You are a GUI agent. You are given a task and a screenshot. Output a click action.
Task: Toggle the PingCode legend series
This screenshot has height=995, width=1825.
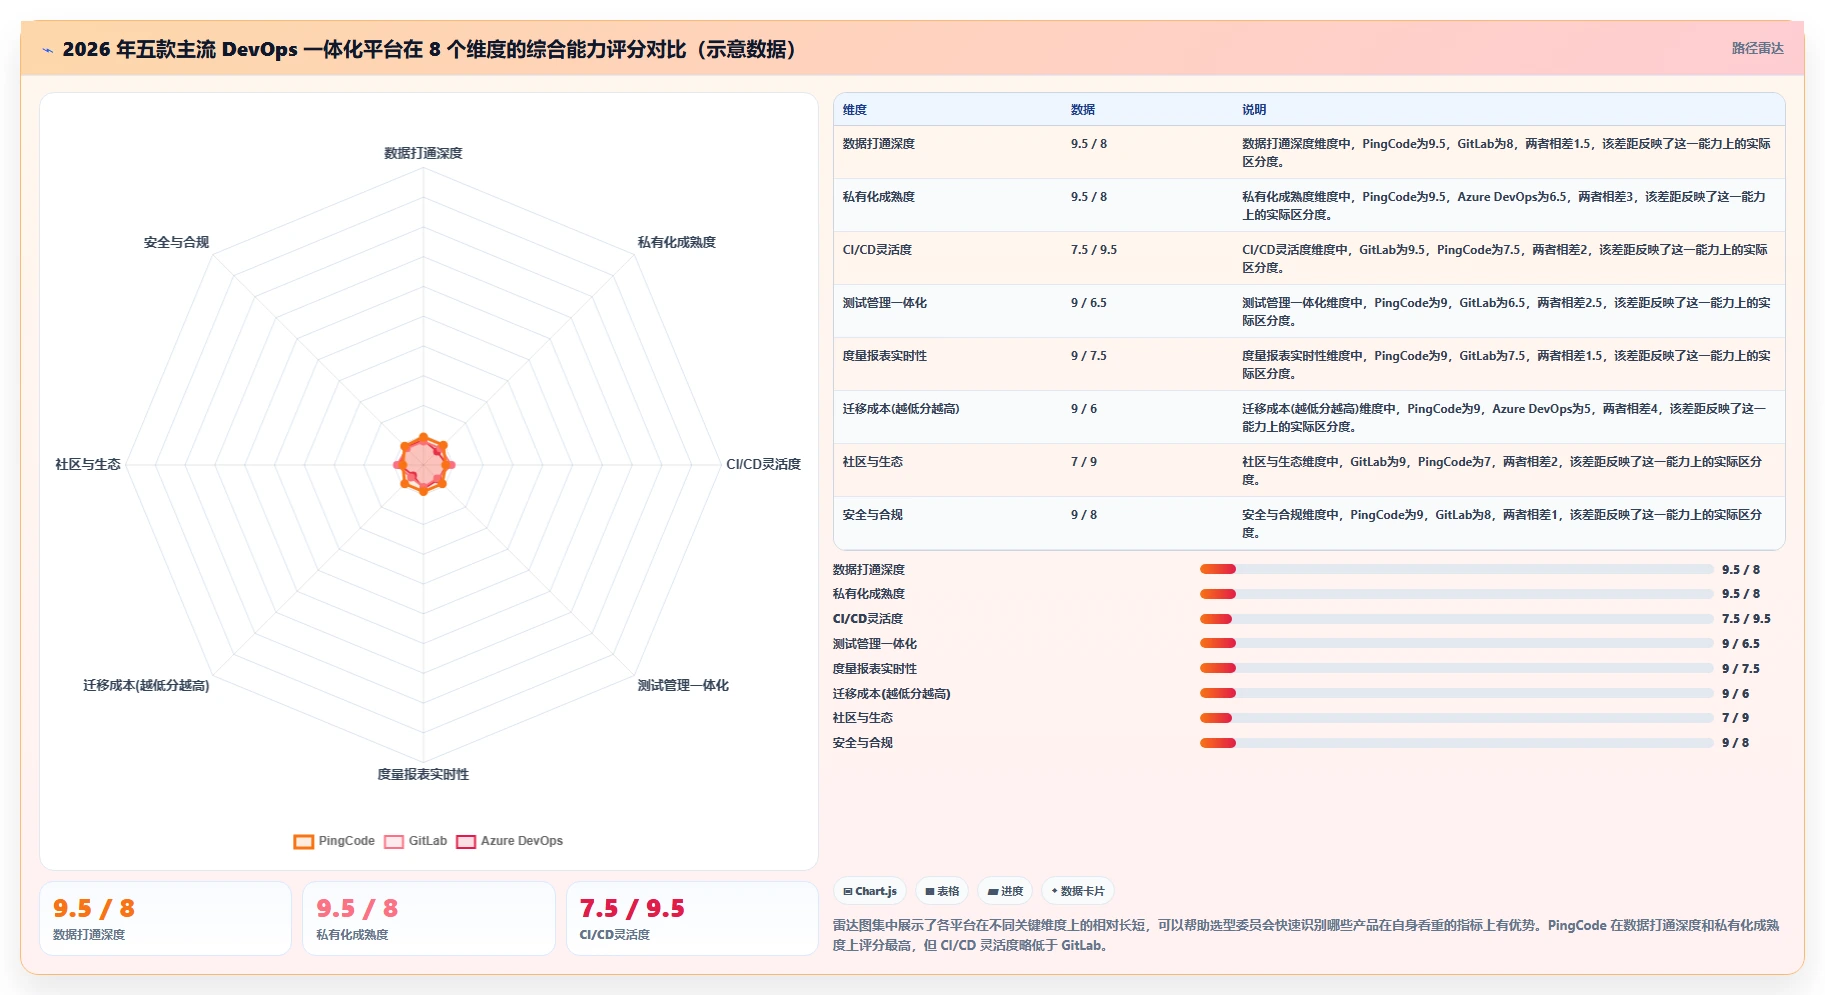(x=334, y=841)
